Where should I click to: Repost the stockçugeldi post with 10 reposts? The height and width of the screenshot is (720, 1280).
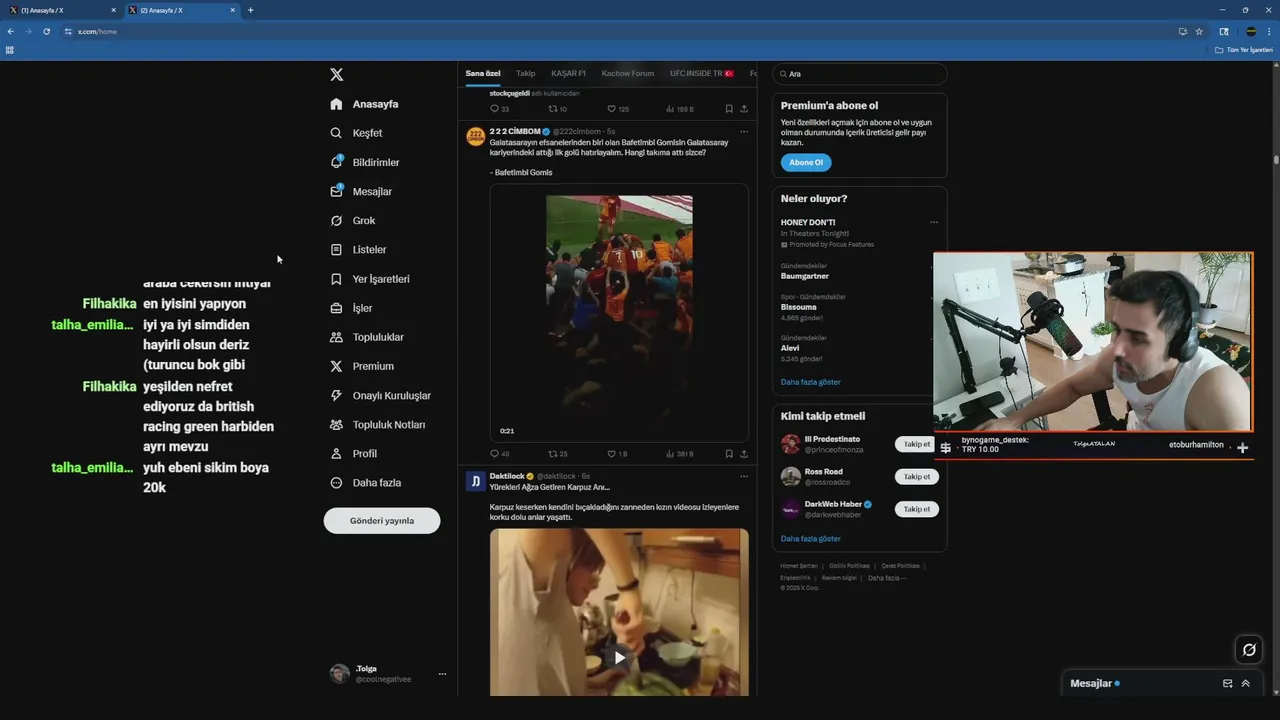click(x=553, y=109)
